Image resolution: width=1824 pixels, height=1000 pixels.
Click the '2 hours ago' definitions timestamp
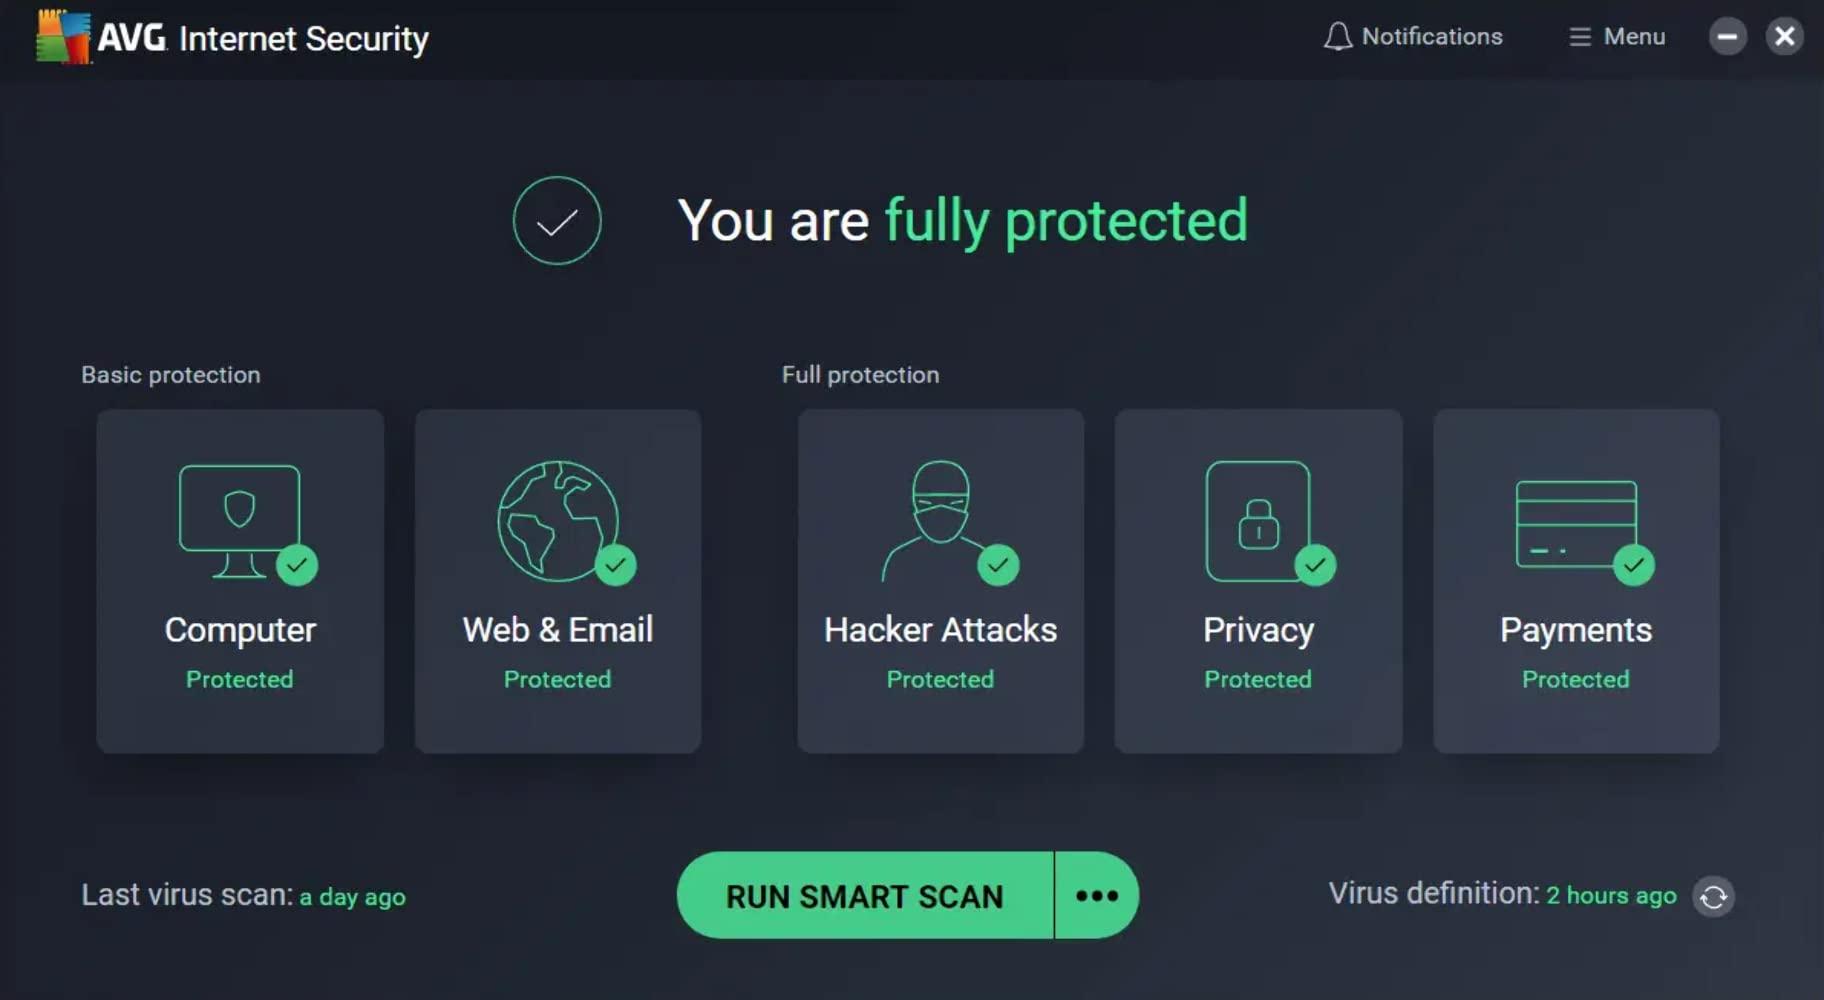point(1611,896)
